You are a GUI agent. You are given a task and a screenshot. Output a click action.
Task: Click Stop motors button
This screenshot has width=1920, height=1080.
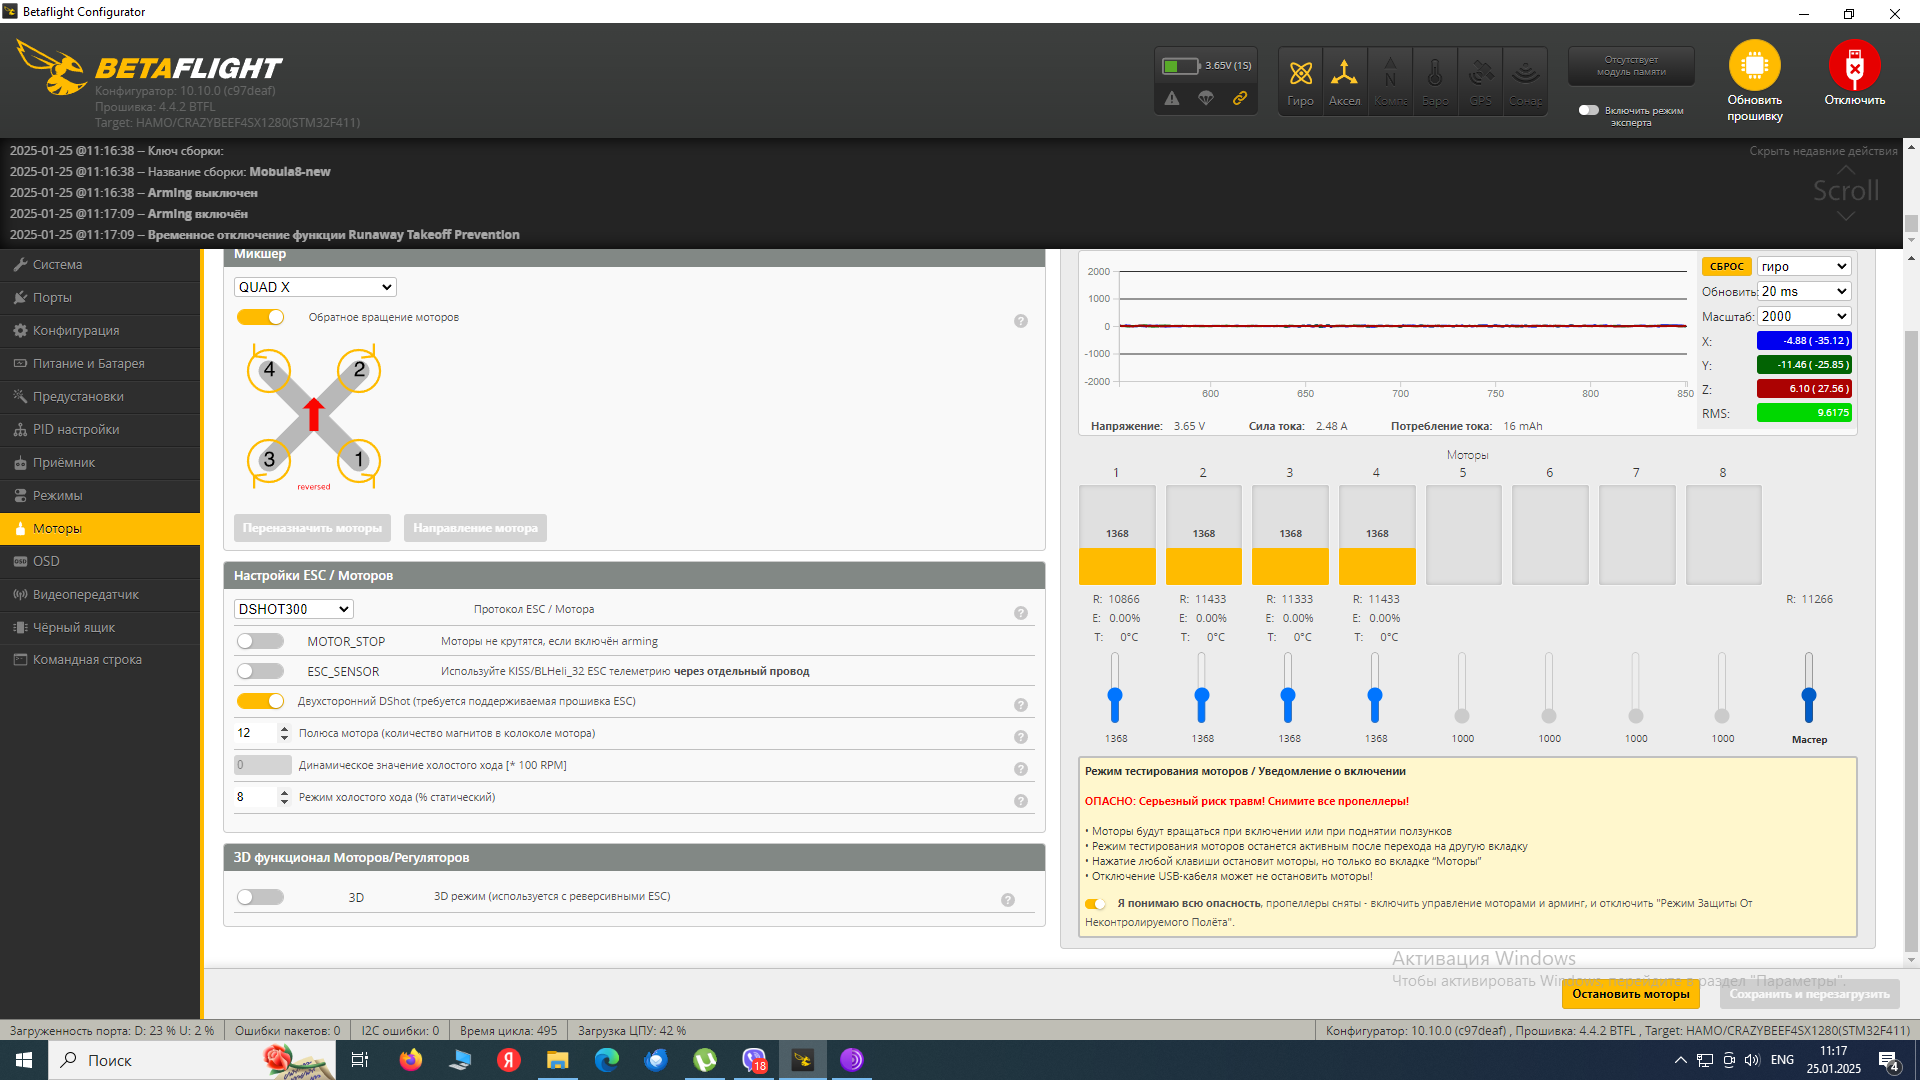click(1630, 994)
